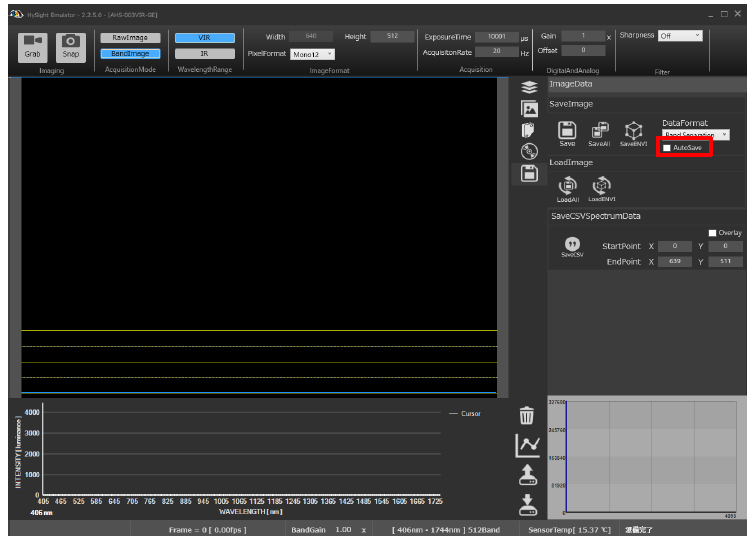Click the line chart icon beside graph
Viewport: 753px width, 546px height.
coord(527,446)
